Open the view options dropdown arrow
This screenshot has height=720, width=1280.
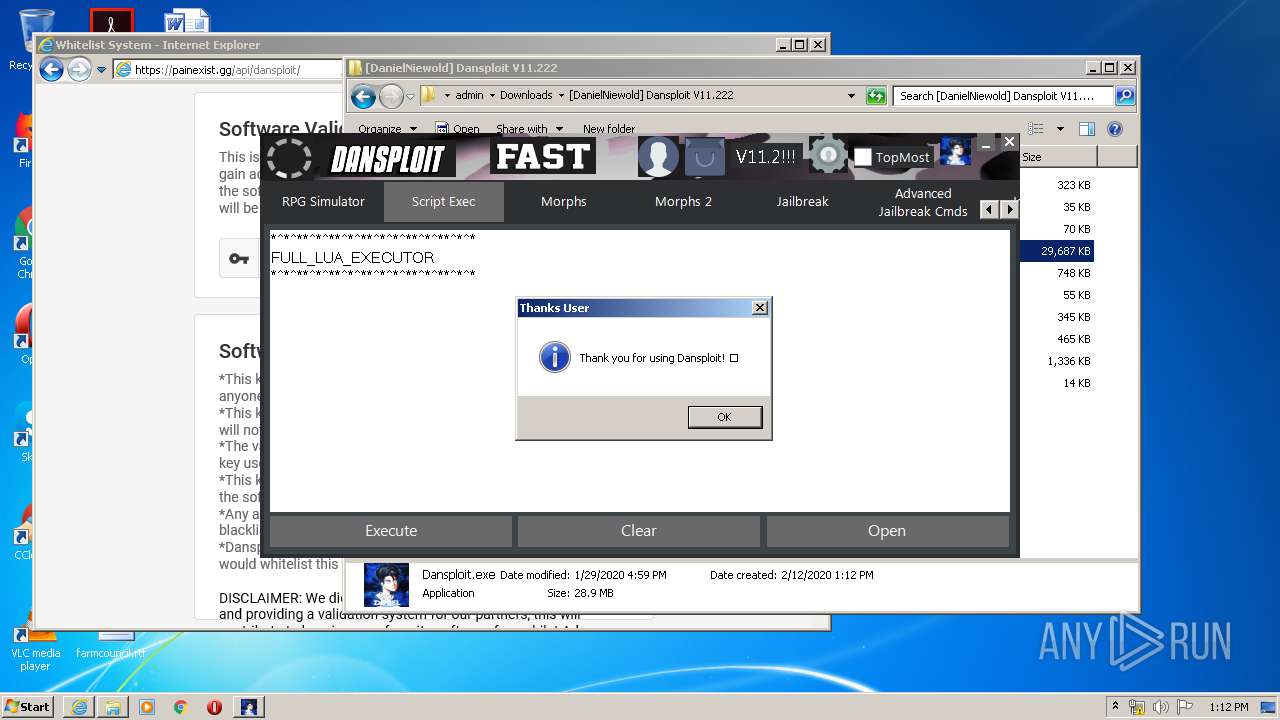(1060, 129)
